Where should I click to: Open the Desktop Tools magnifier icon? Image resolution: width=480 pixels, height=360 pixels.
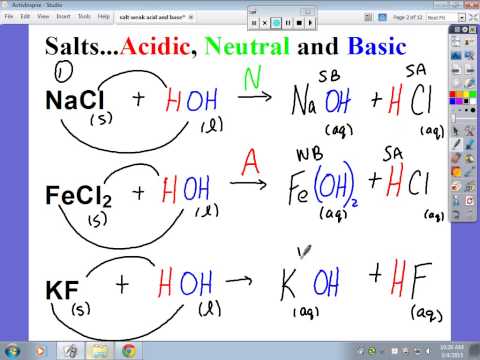469,56
